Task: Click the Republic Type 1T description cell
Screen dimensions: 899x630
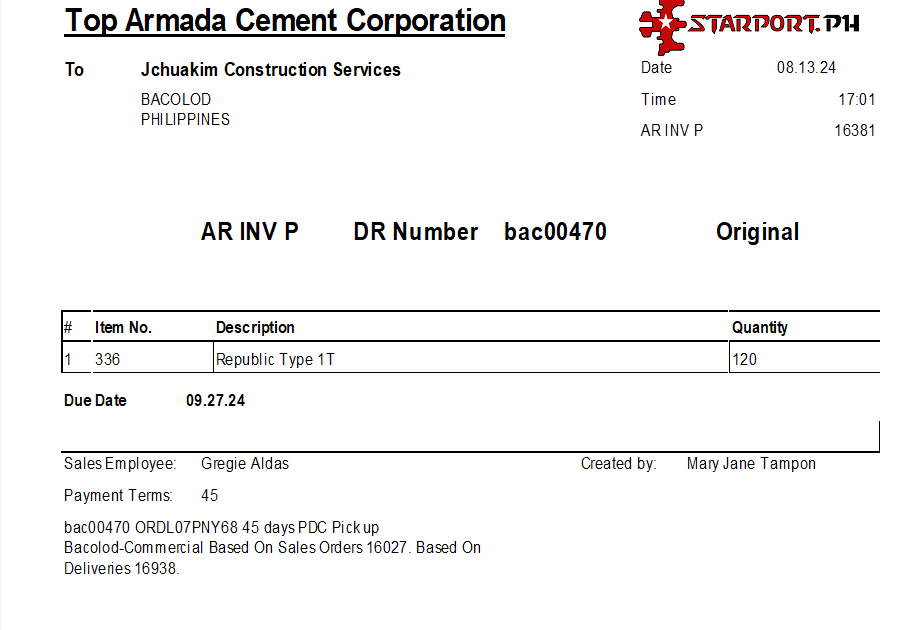Action: [276, 360]
